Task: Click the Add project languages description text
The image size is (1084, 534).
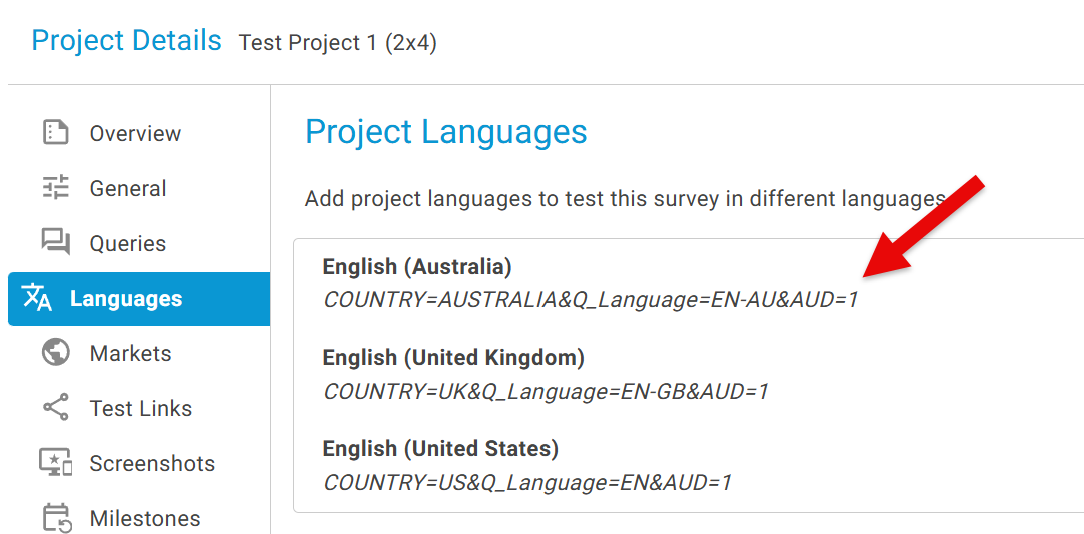Action: [x=625, y=198]
